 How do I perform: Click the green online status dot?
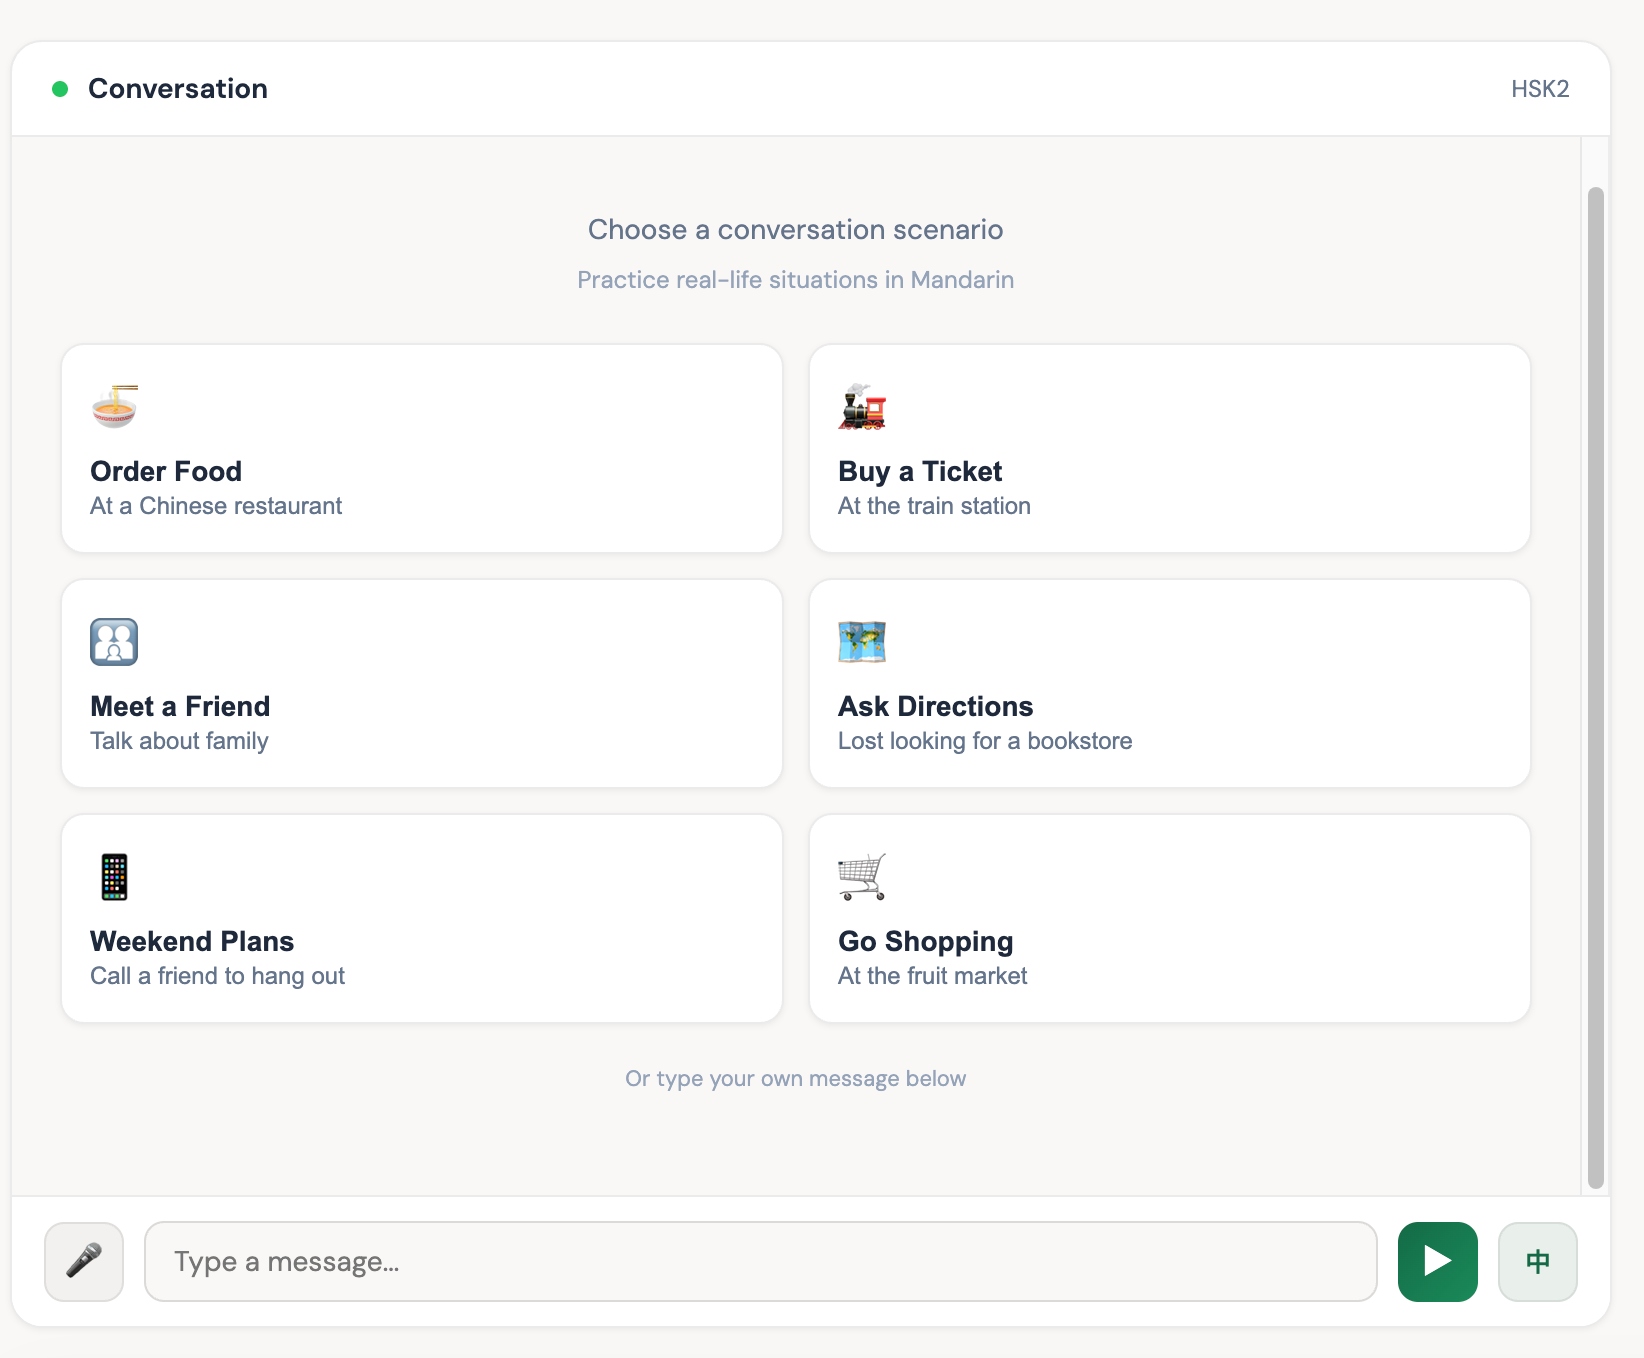(60, 89)
